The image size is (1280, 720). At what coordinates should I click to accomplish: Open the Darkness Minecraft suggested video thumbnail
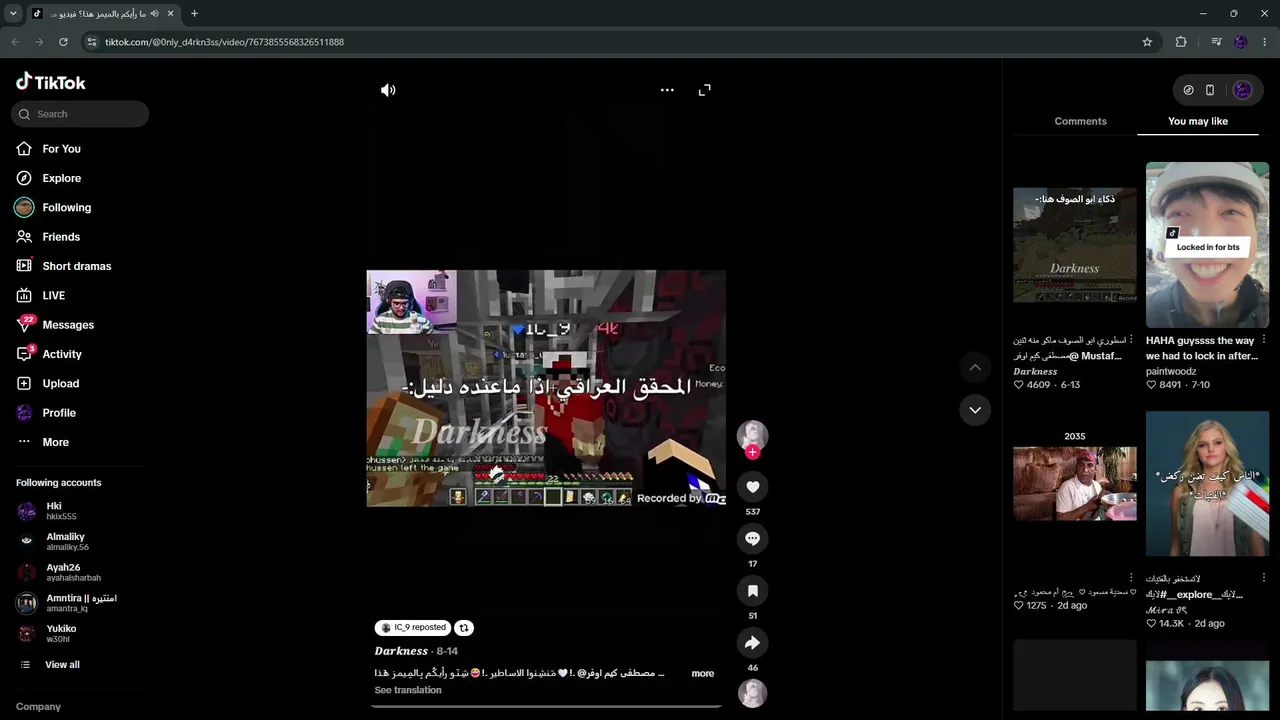1075,245
